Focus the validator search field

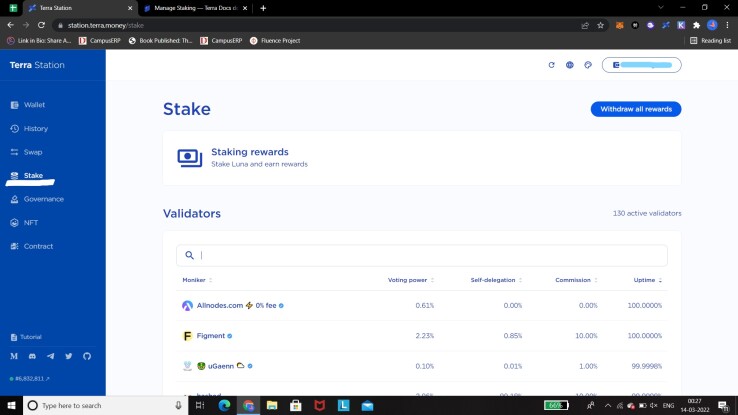pos(422,255)
